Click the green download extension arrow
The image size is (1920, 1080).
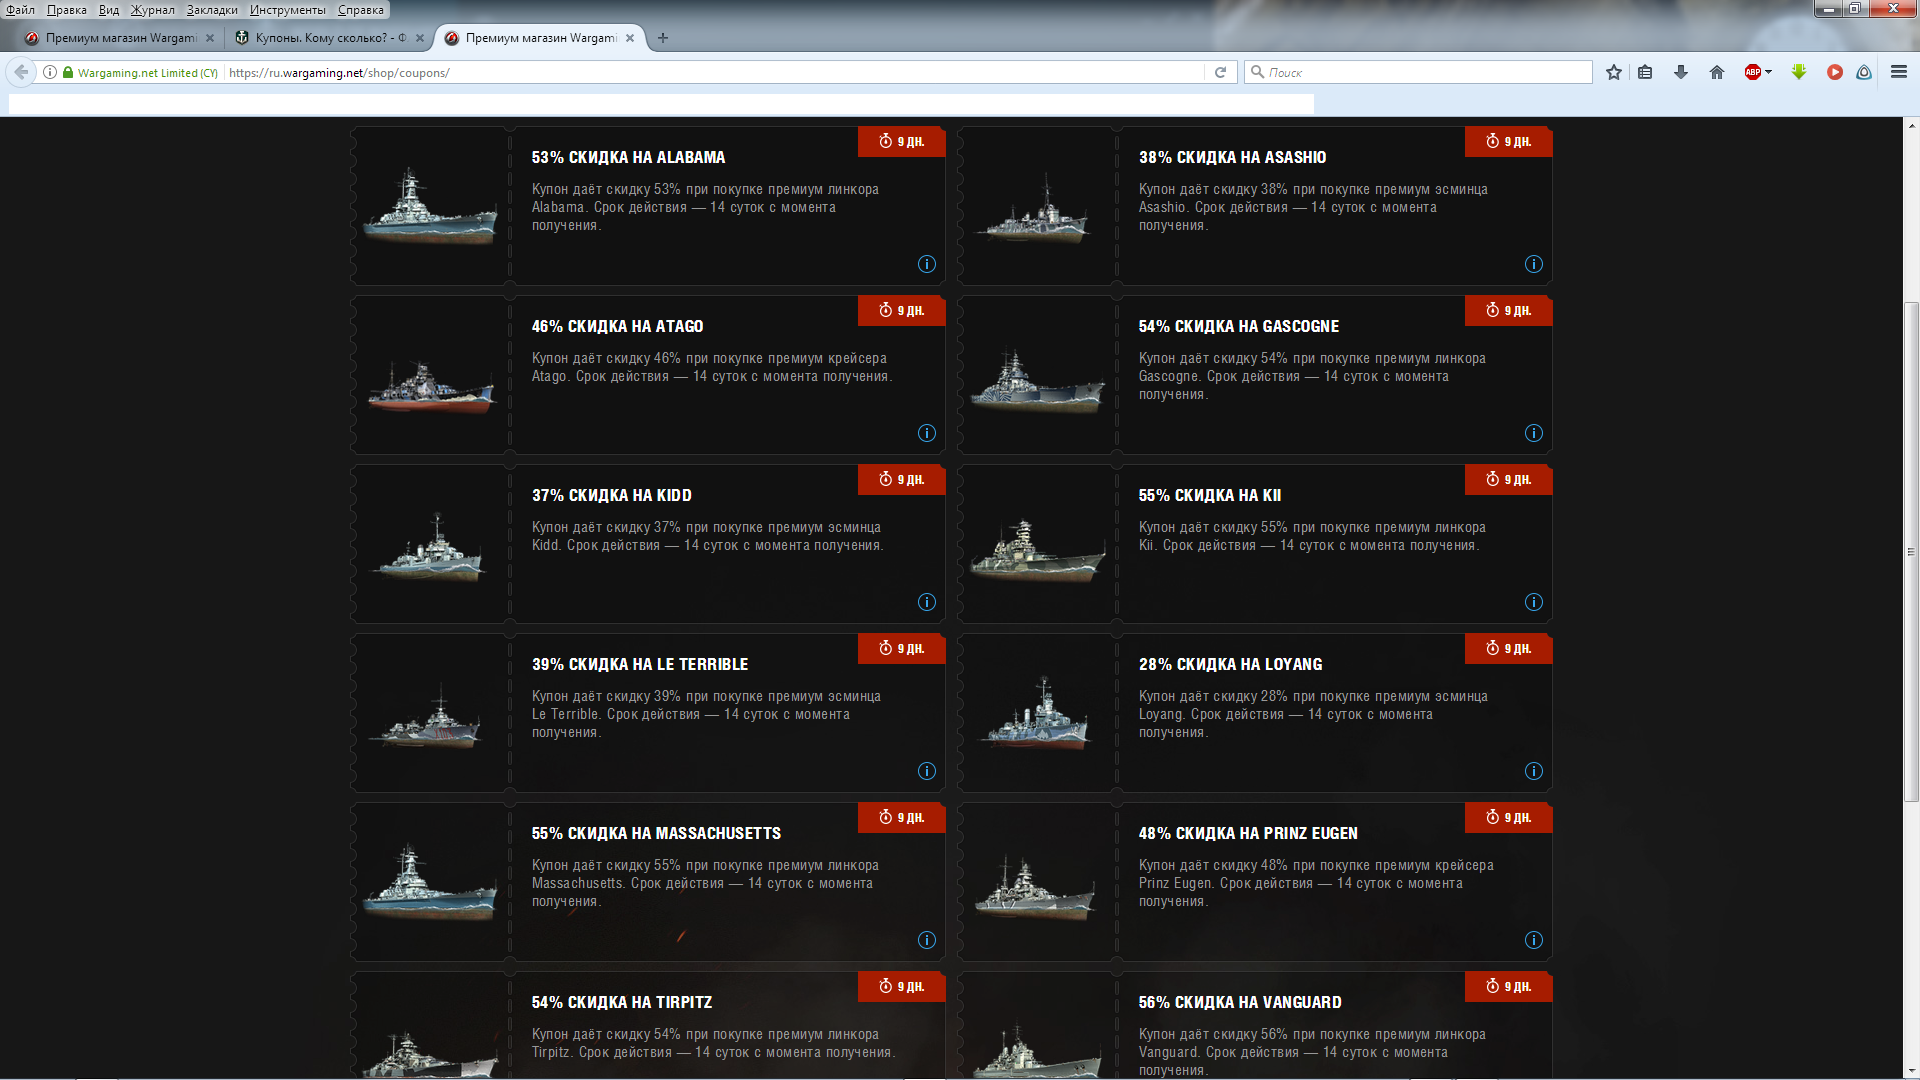[x=1799, y=72]
